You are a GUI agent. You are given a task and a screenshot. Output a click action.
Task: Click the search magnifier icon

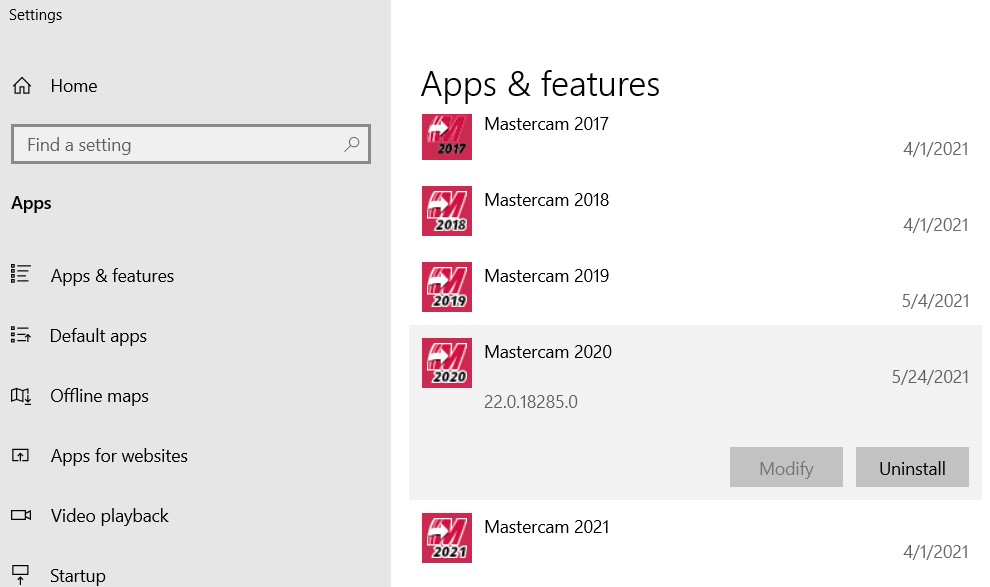(x=352, y=145)
